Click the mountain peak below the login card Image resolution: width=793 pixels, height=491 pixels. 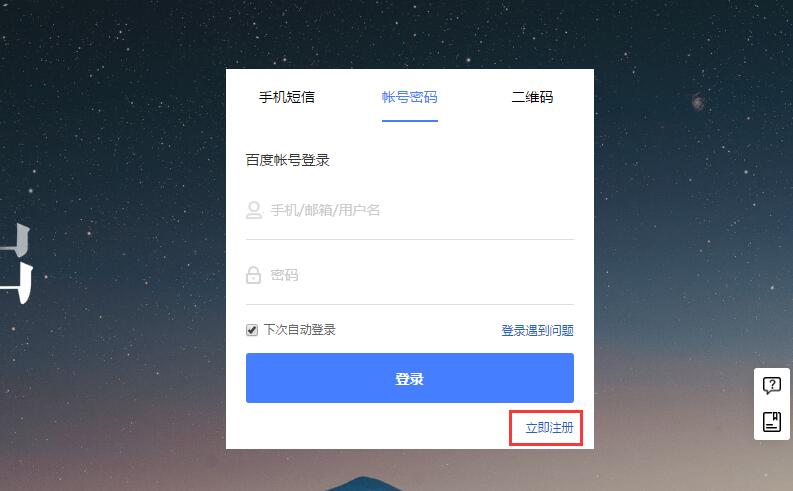(x=363, y=483)
